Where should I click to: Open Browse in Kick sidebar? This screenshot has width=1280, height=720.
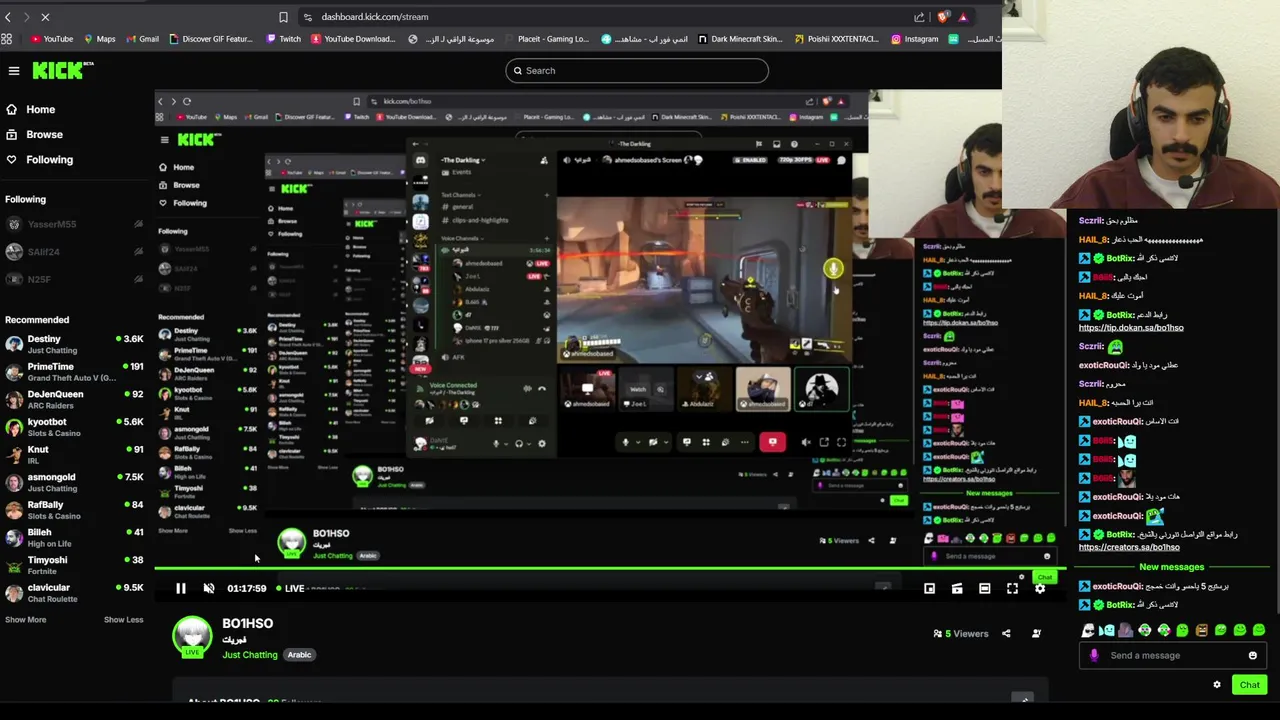pyautogui.click(x=34, y=134)
